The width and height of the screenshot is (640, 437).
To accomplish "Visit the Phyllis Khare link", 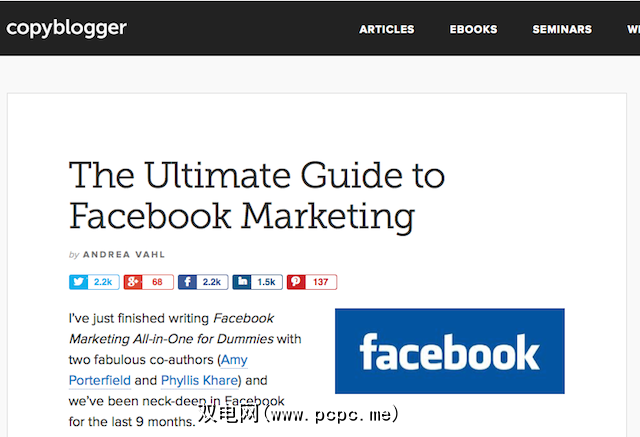I will tap(199, 380).
